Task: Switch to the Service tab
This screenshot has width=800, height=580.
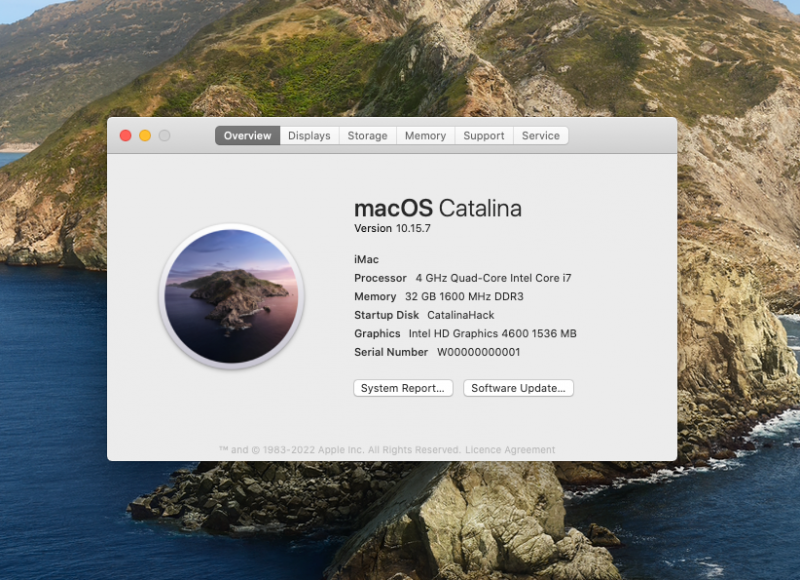Action: (x=541, y=136)
